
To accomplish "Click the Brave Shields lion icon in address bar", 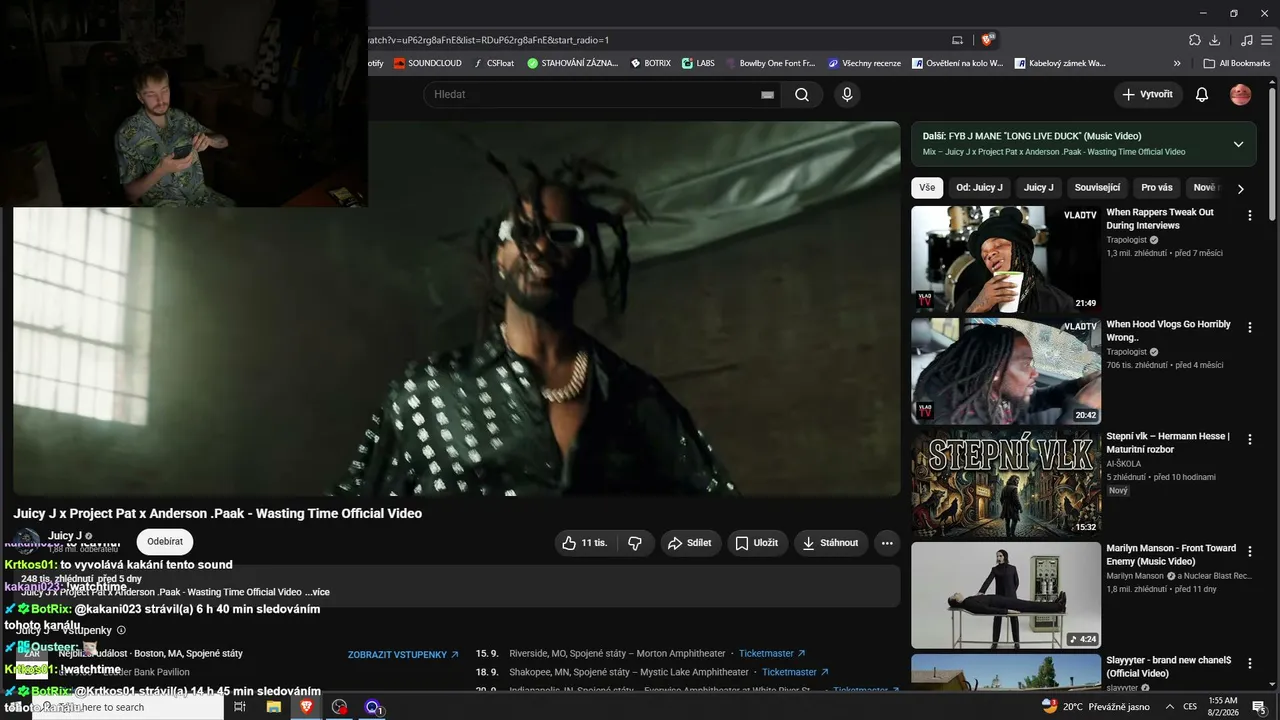I will 987,40.
